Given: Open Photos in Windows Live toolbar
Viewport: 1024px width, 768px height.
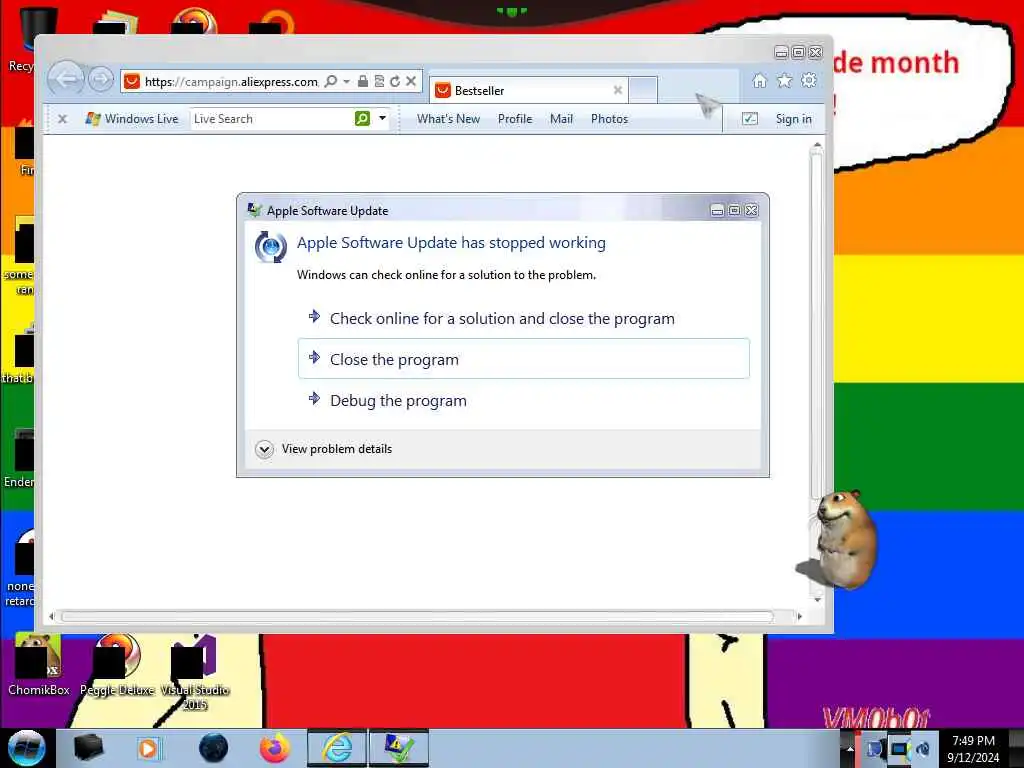Looking at the screenshot, I should (609, 119).
